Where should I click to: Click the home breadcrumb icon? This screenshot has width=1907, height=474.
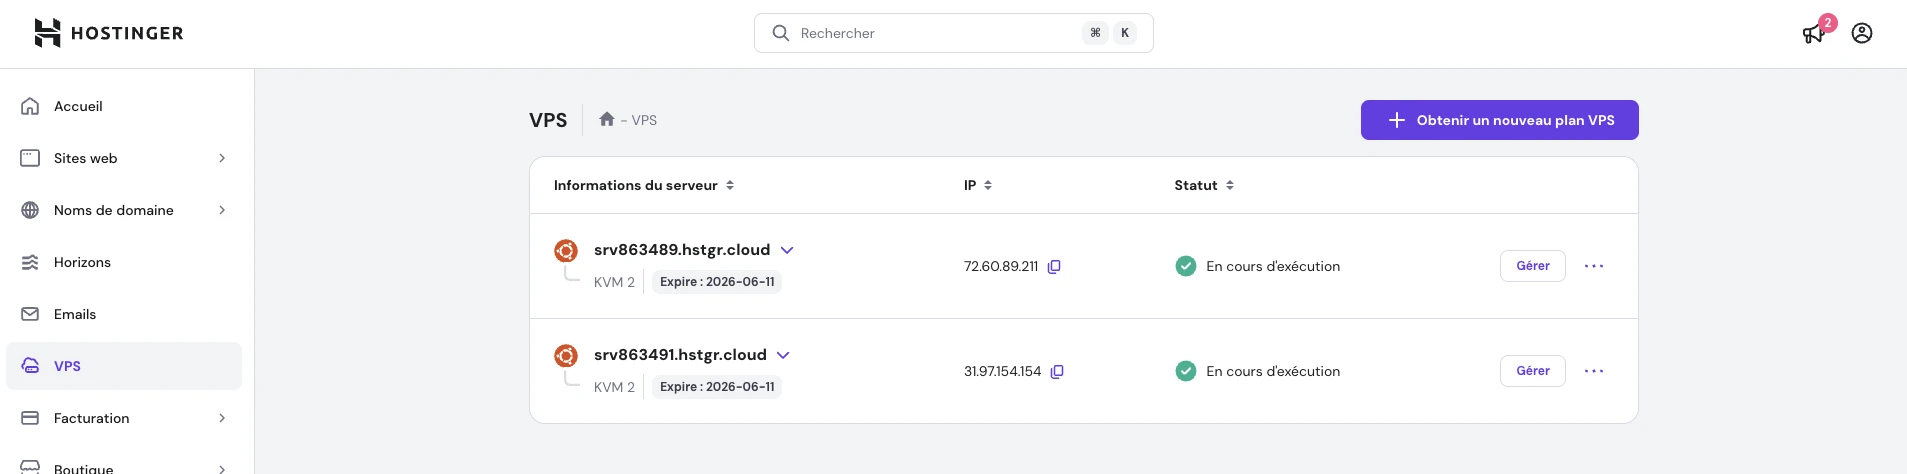coord(606,119)
